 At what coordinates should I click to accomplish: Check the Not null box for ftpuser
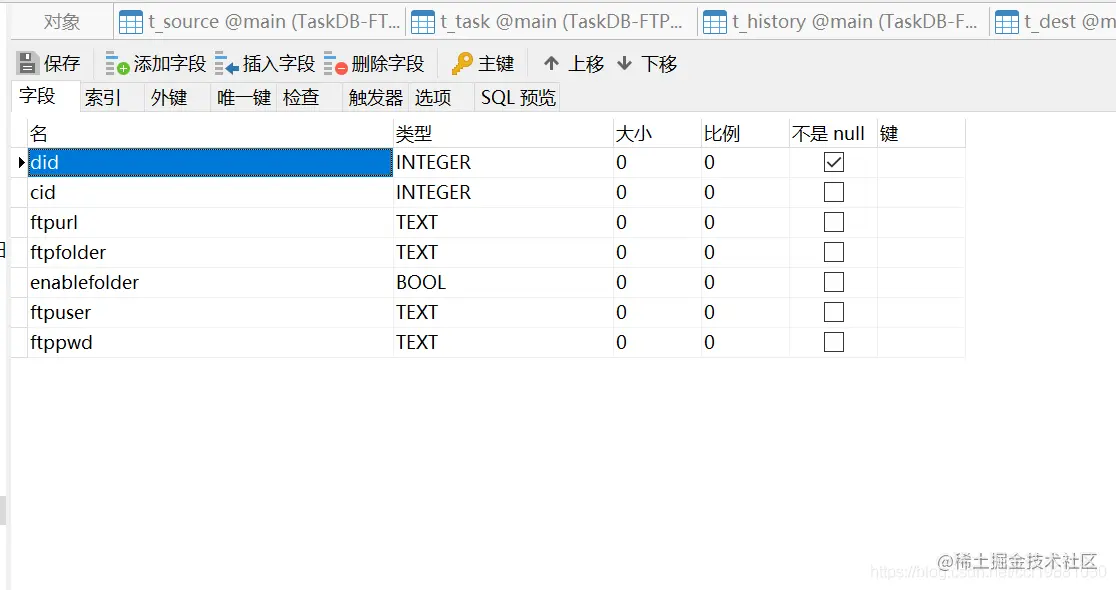pyautogui.click(x=833, y=312)
